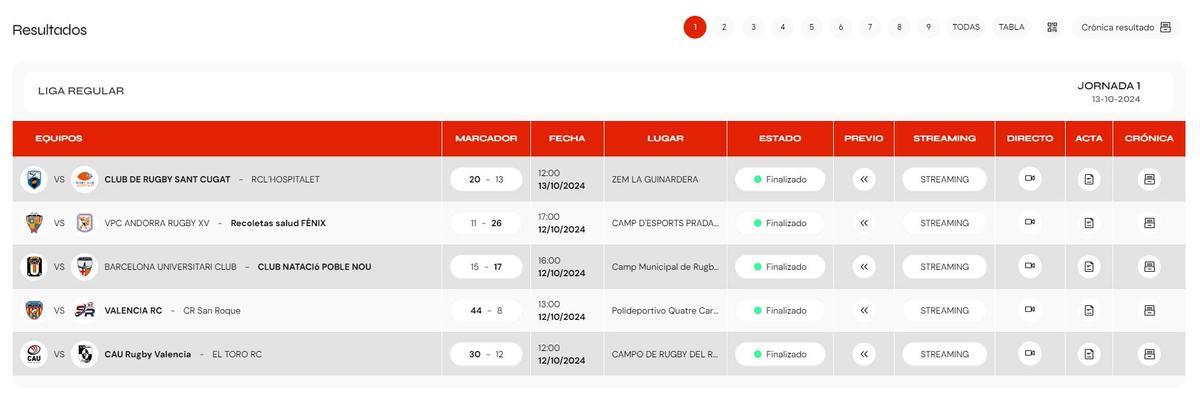Select matchday page 1

[x=695, y=27]
